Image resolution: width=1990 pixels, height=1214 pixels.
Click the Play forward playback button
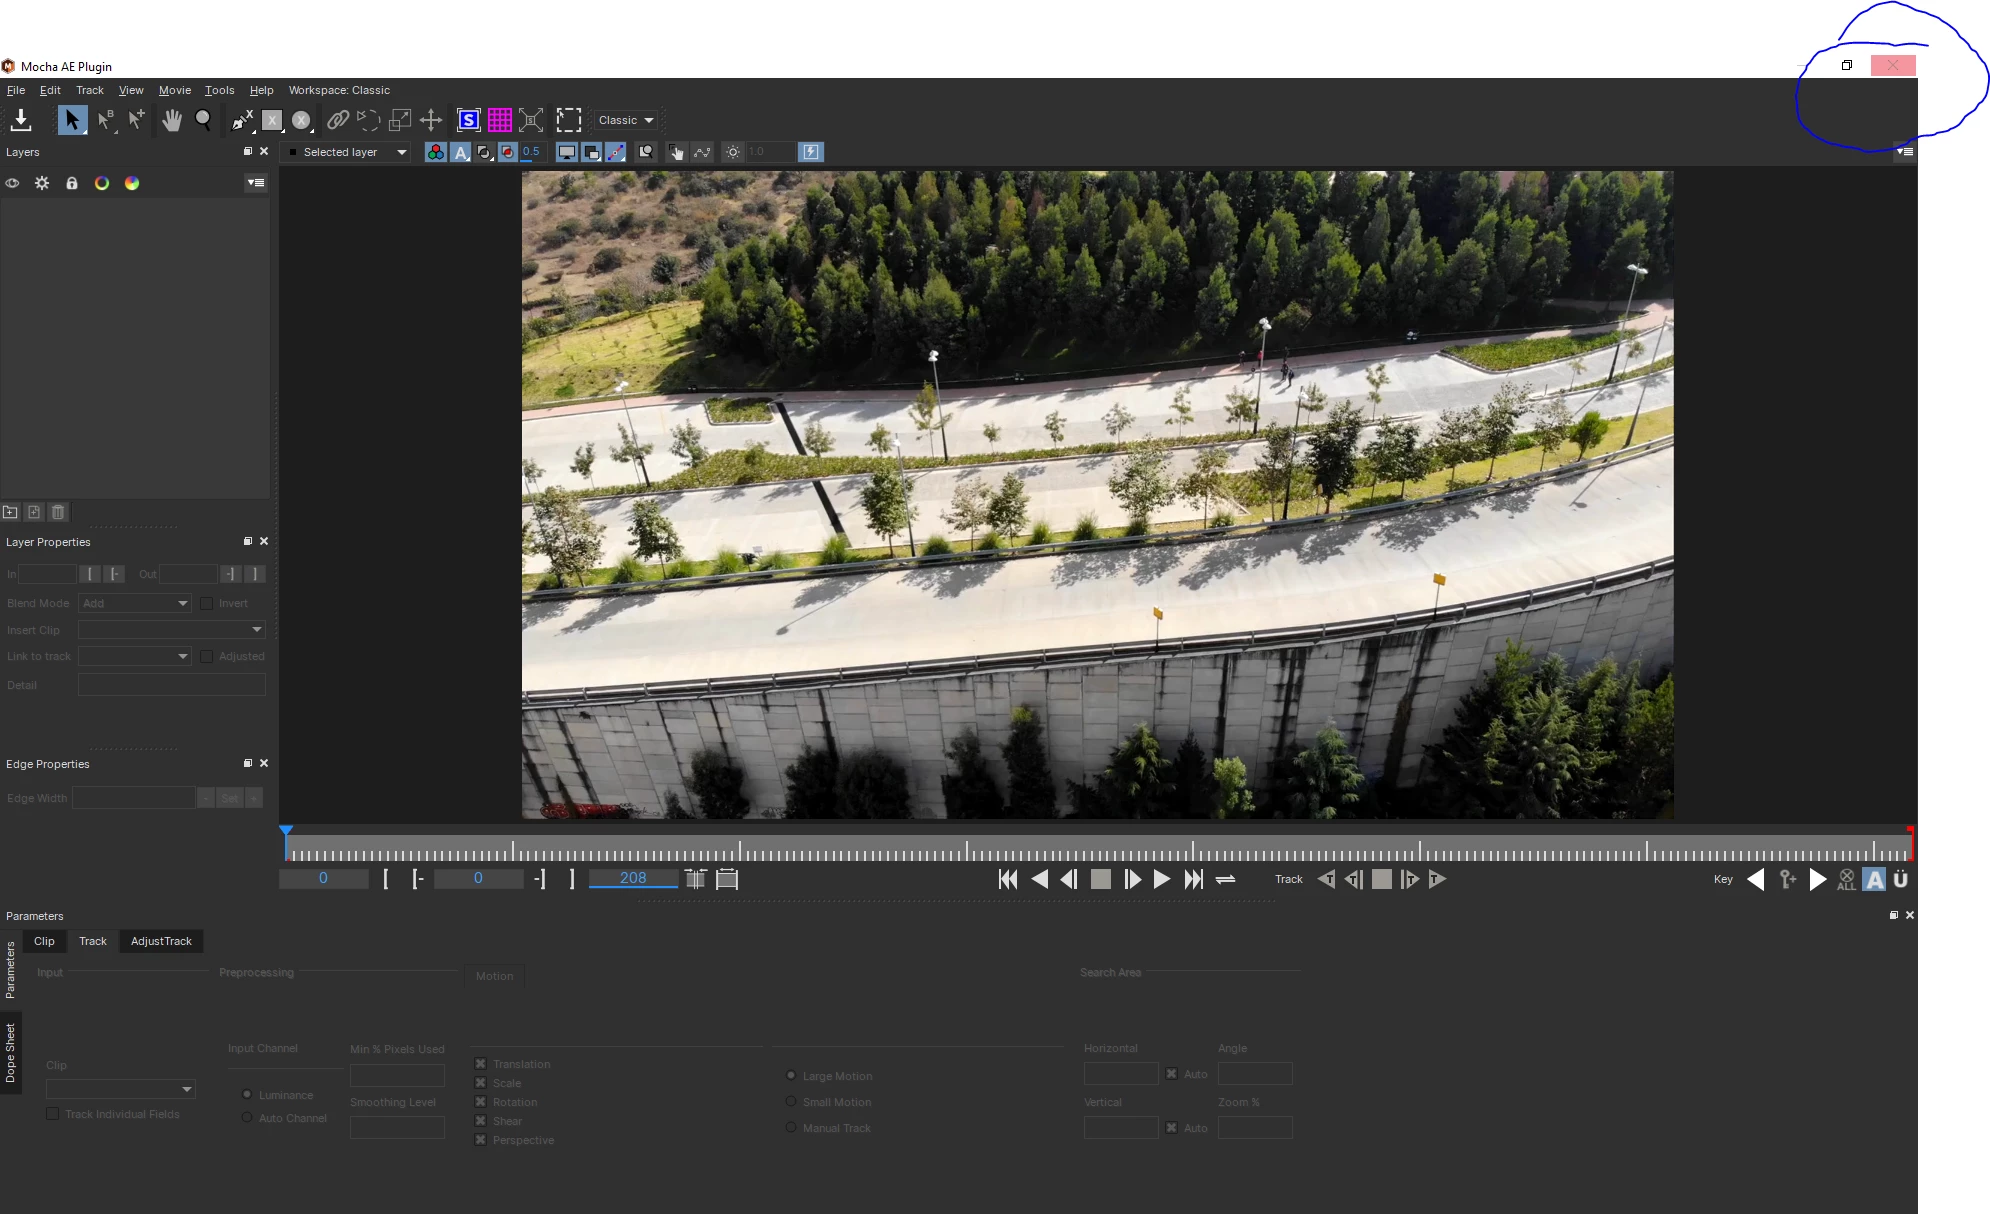[x=1161, y=879]
